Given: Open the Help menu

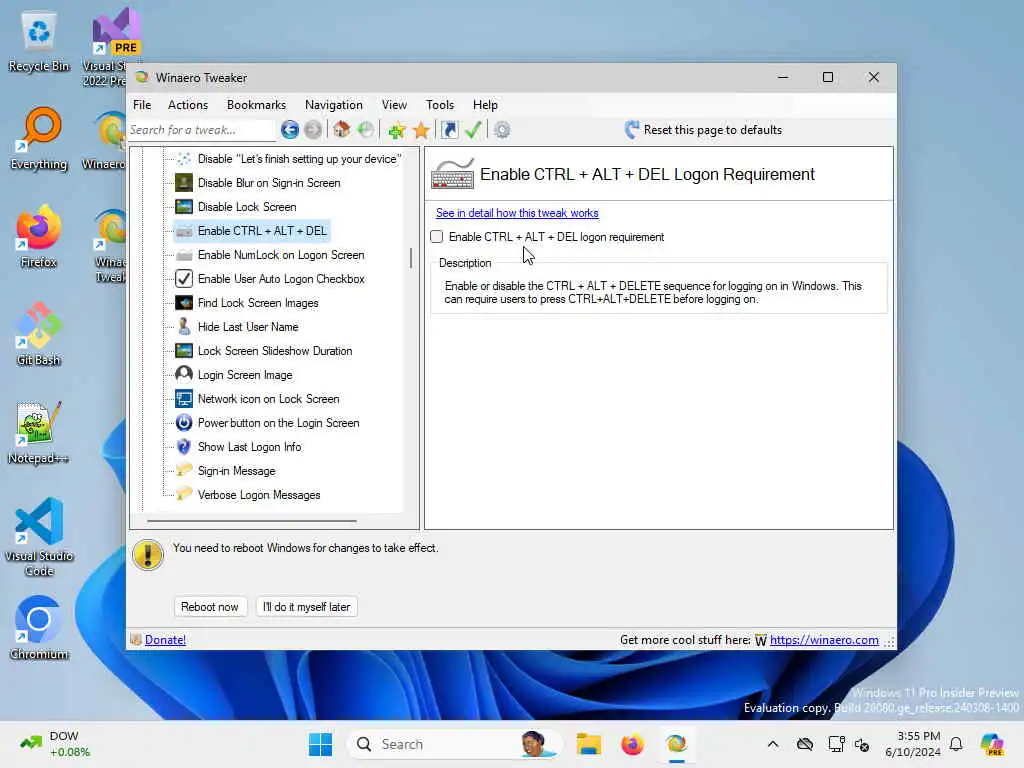Looking at the screenshot, I should pyautogui.click(x=485, y=104).
